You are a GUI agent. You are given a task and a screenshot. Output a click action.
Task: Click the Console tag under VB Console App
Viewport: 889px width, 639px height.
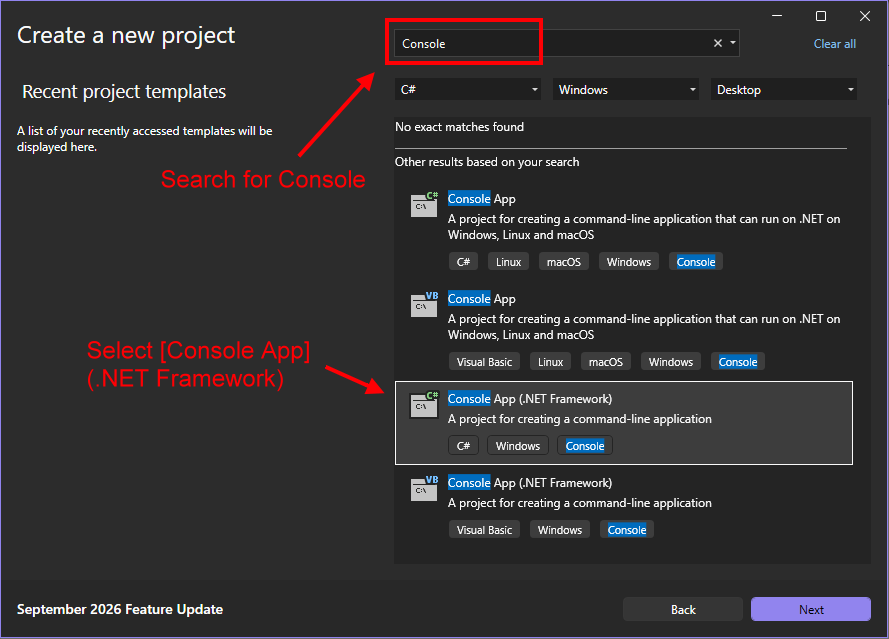738,362
